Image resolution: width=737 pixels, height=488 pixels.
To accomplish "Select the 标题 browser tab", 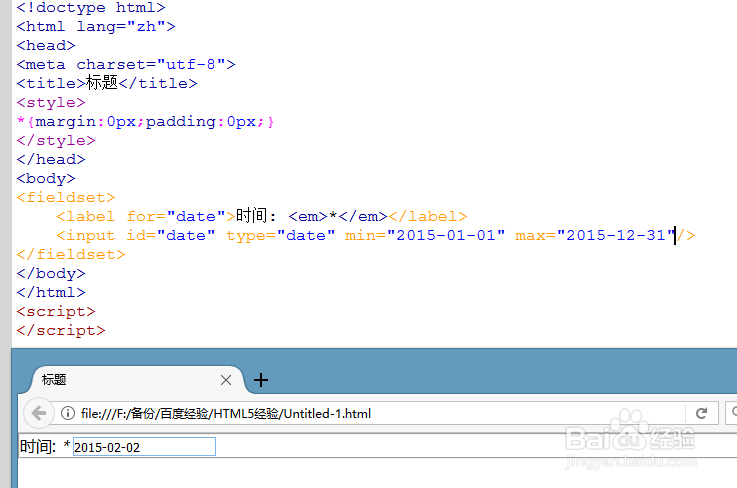I will pos(136,380).
